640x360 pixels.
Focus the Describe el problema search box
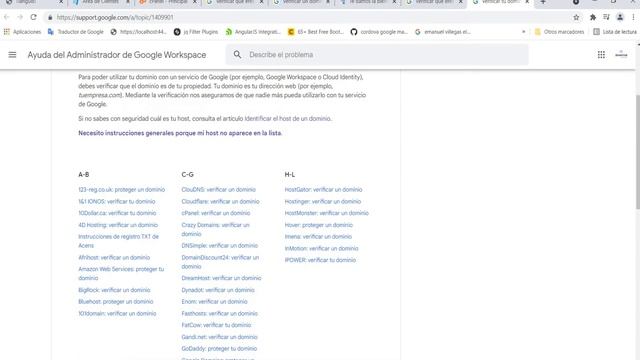pyautogui.click(x=377, y=55)
